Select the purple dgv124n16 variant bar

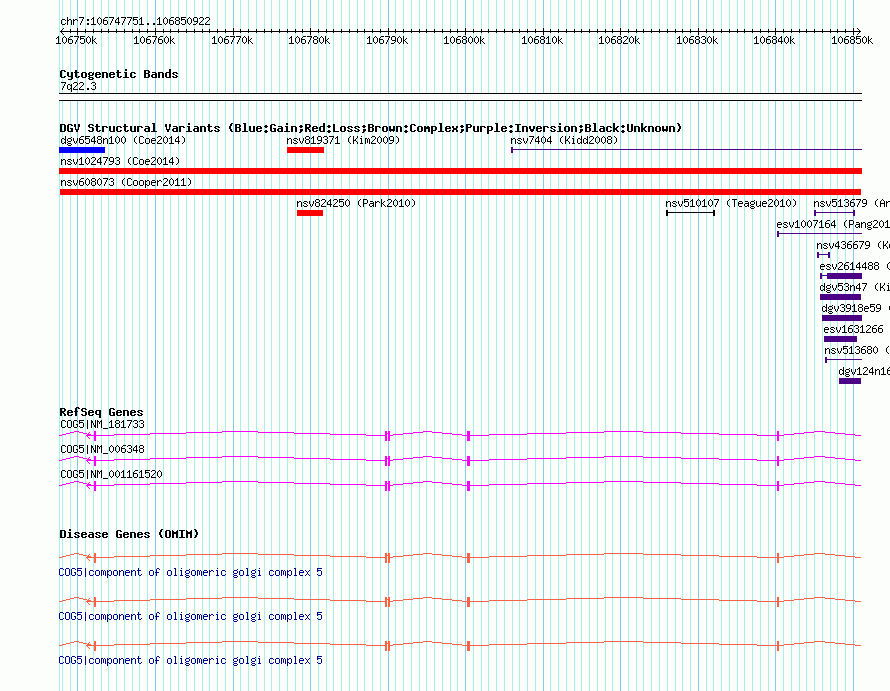coord(850,381)
